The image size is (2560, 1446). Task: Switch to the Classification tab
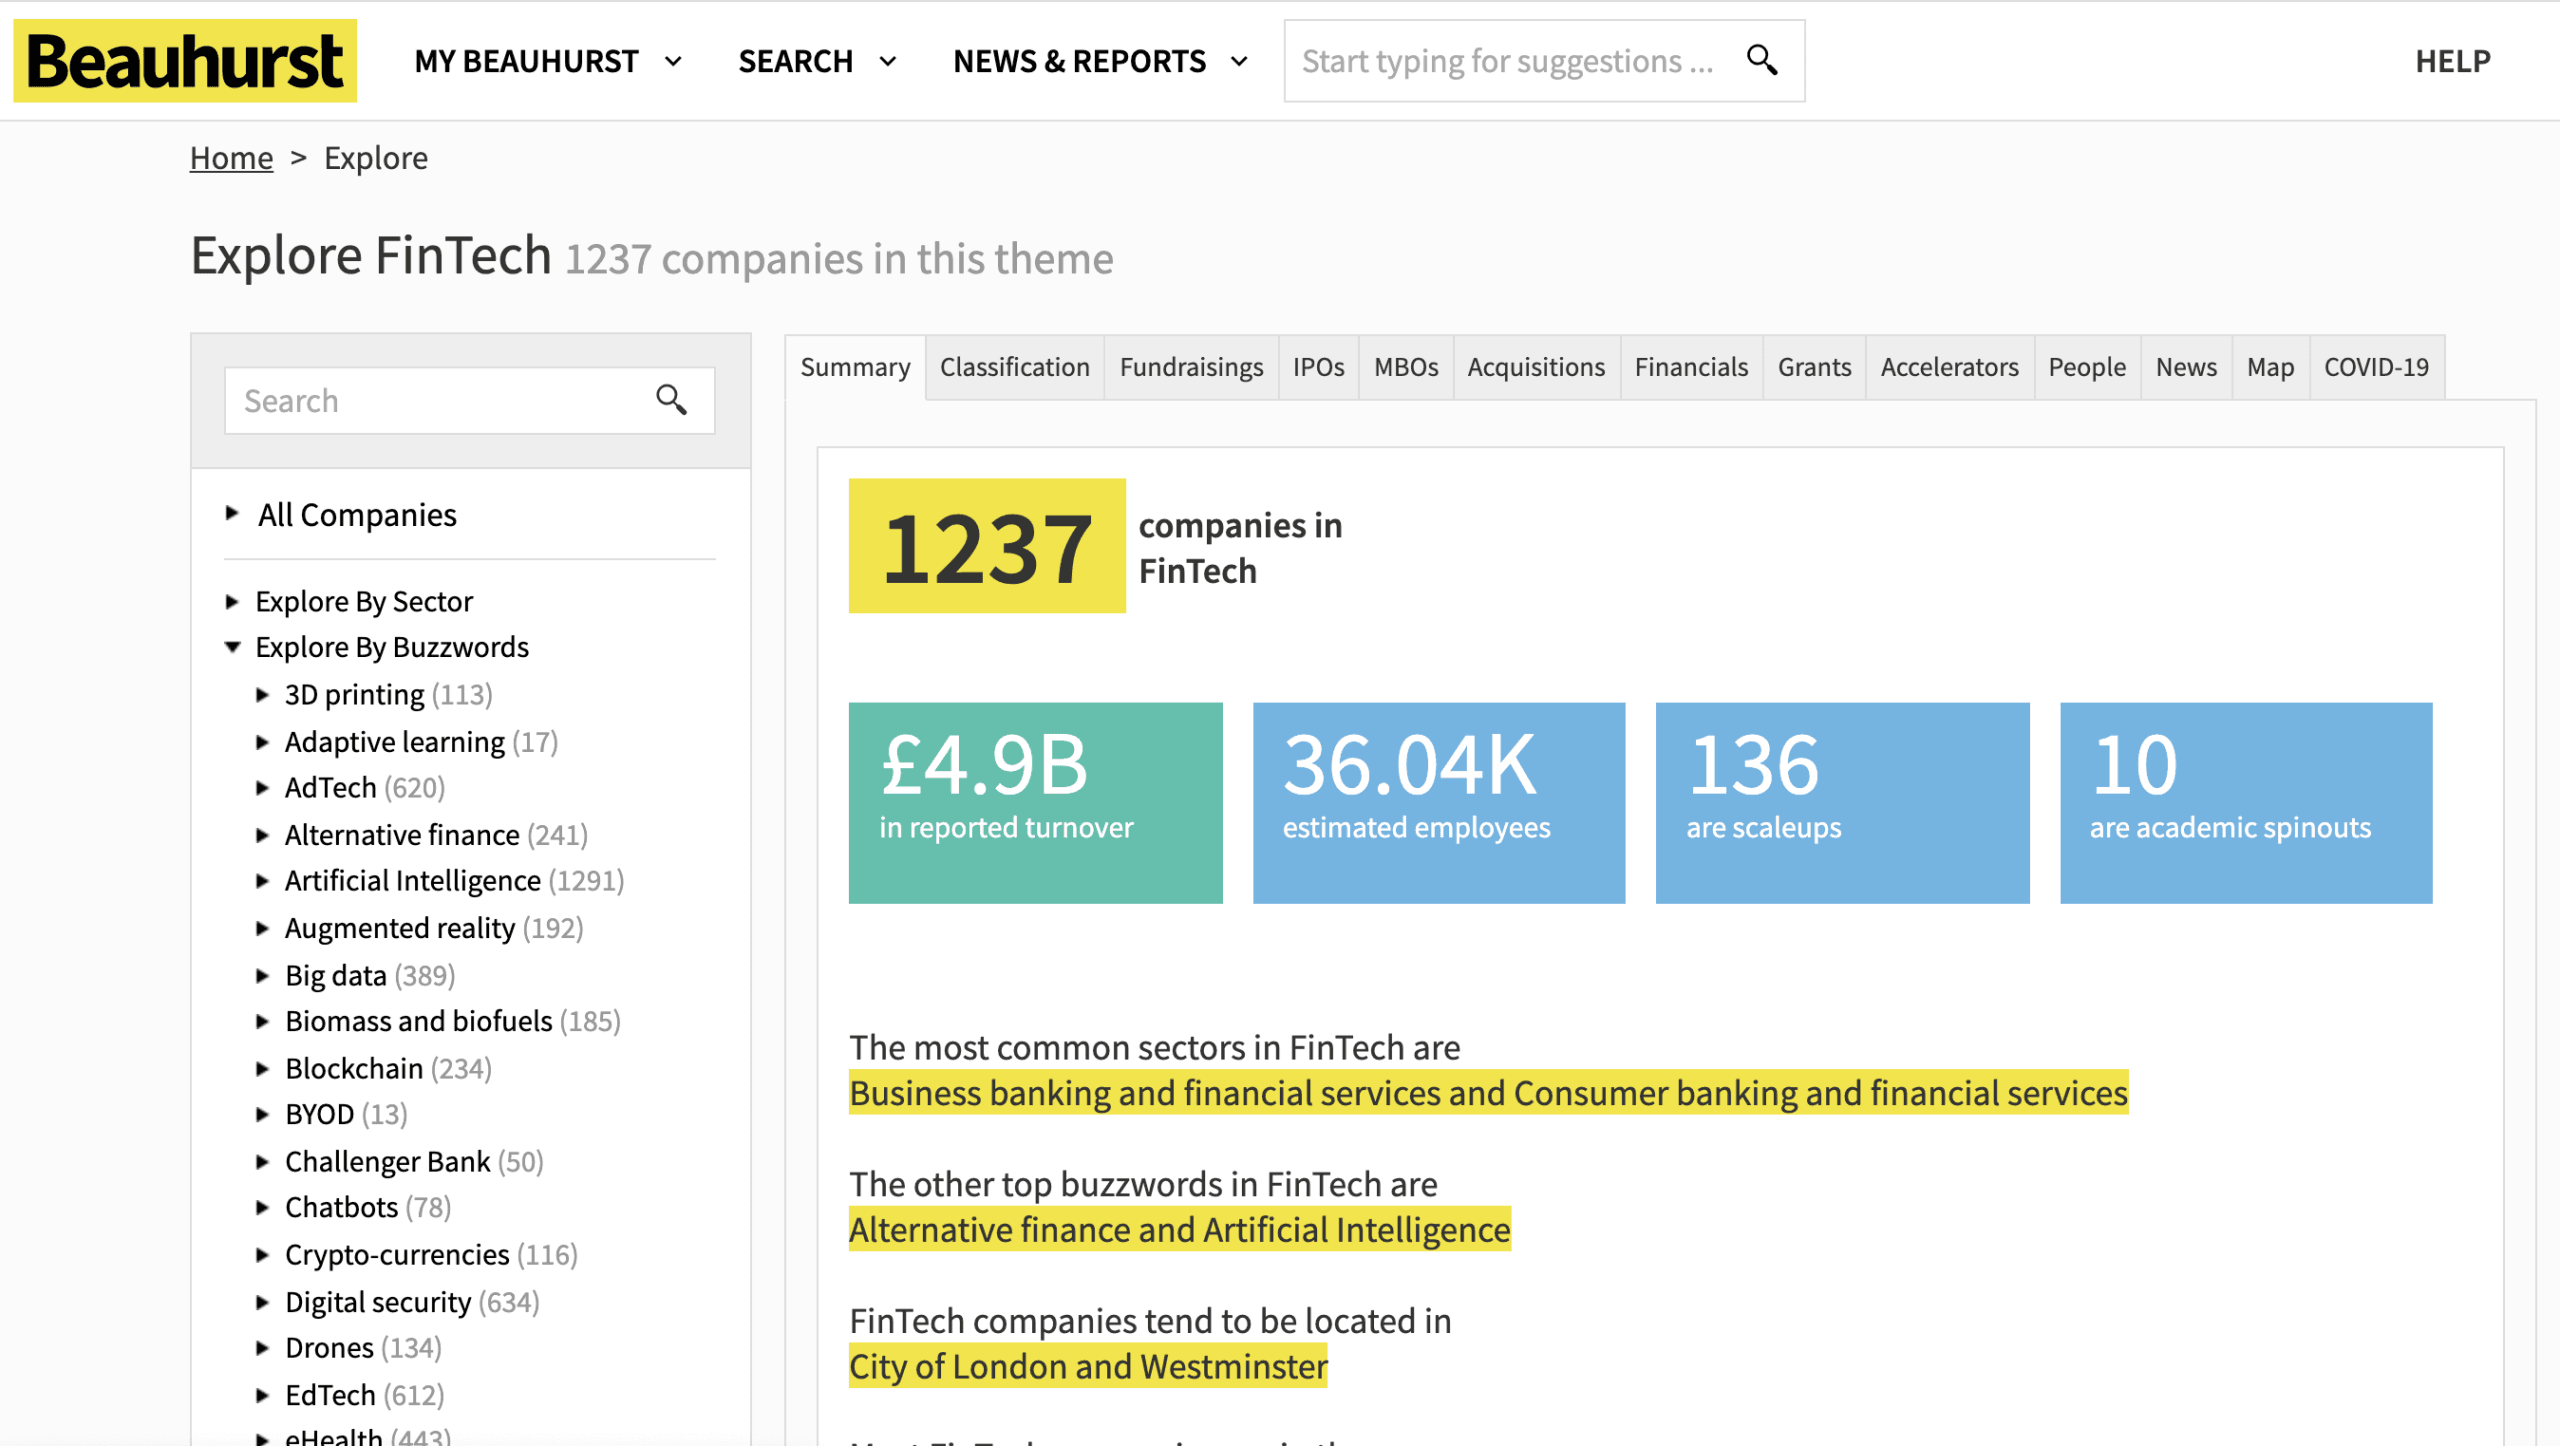[x=1015, y=367]
